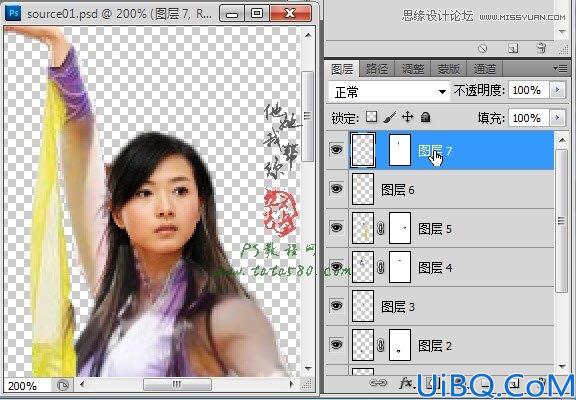
Task: Switch to the 调整 tab
Action: [413, 69]
